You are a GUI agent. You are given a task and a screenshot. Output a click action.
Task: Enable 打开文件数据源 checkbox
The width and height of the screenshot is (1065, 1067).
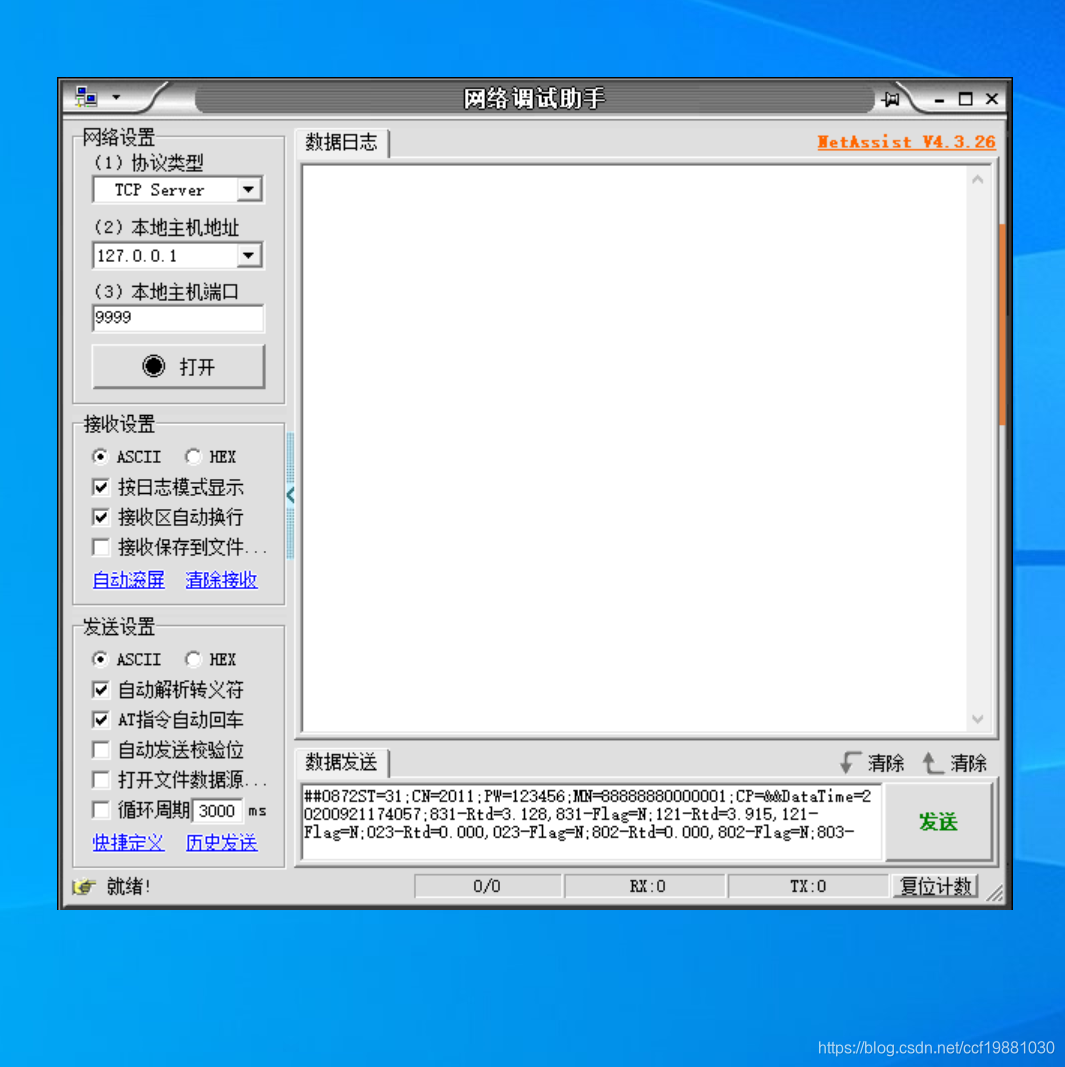point(101,780)
